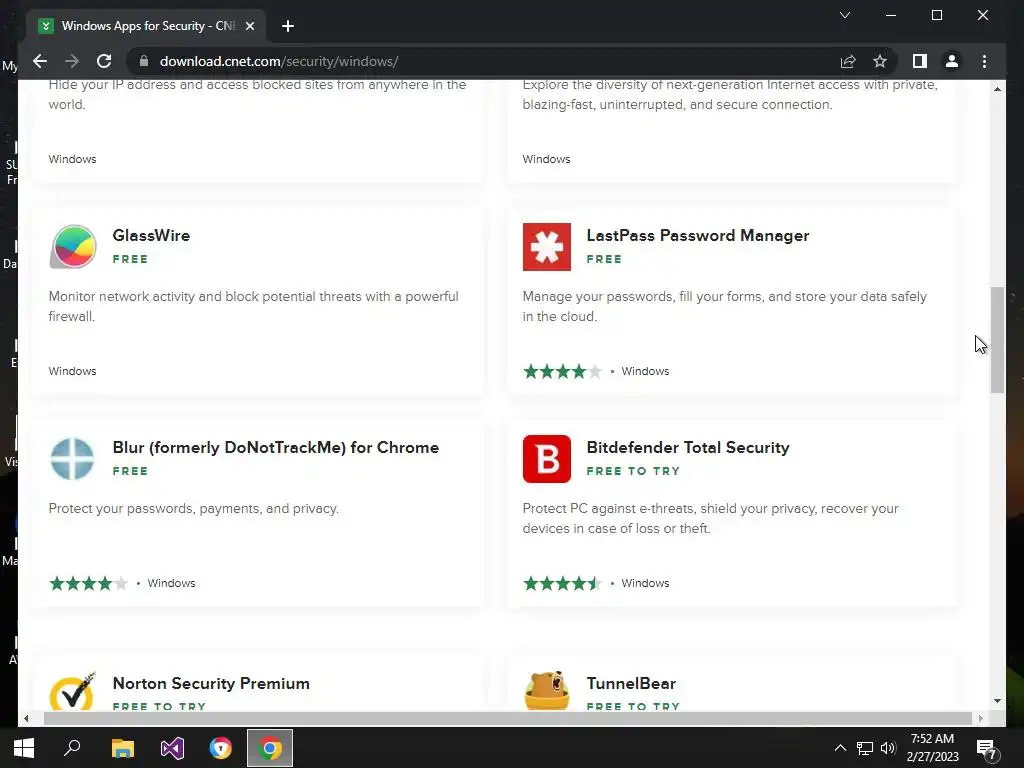Viewport: 1024px width, 768px height.
Task: Open the GlassWire title link
Action: pyautogui.click(x=151, y=236)
